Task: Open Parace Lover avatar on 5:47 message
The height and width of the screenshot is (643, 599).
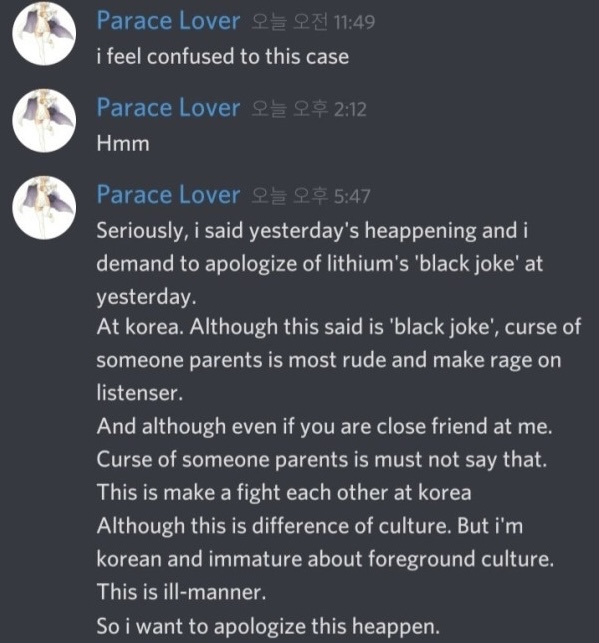Action: coord(44,207)
